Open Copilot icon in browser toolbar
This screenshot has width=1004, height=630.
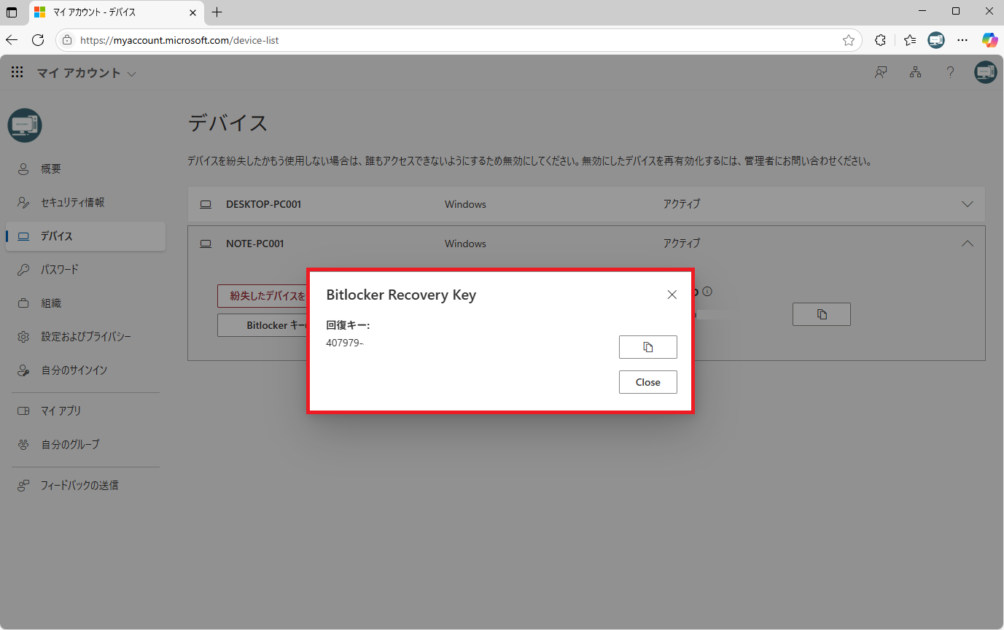point(989,40)
